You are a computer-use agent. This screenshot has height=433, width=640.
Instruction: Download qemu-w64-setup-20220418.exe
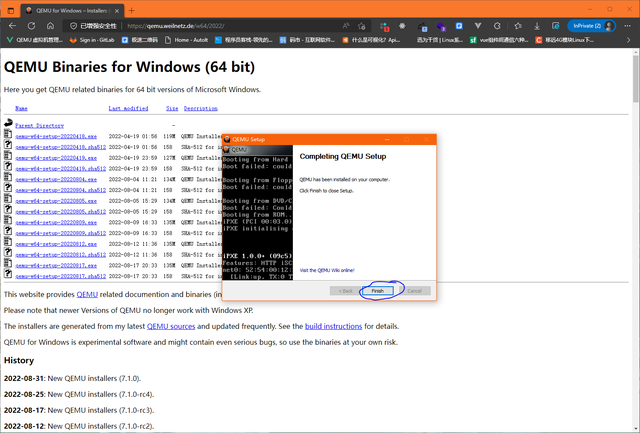pyautogui.click(x=56, y=136)
